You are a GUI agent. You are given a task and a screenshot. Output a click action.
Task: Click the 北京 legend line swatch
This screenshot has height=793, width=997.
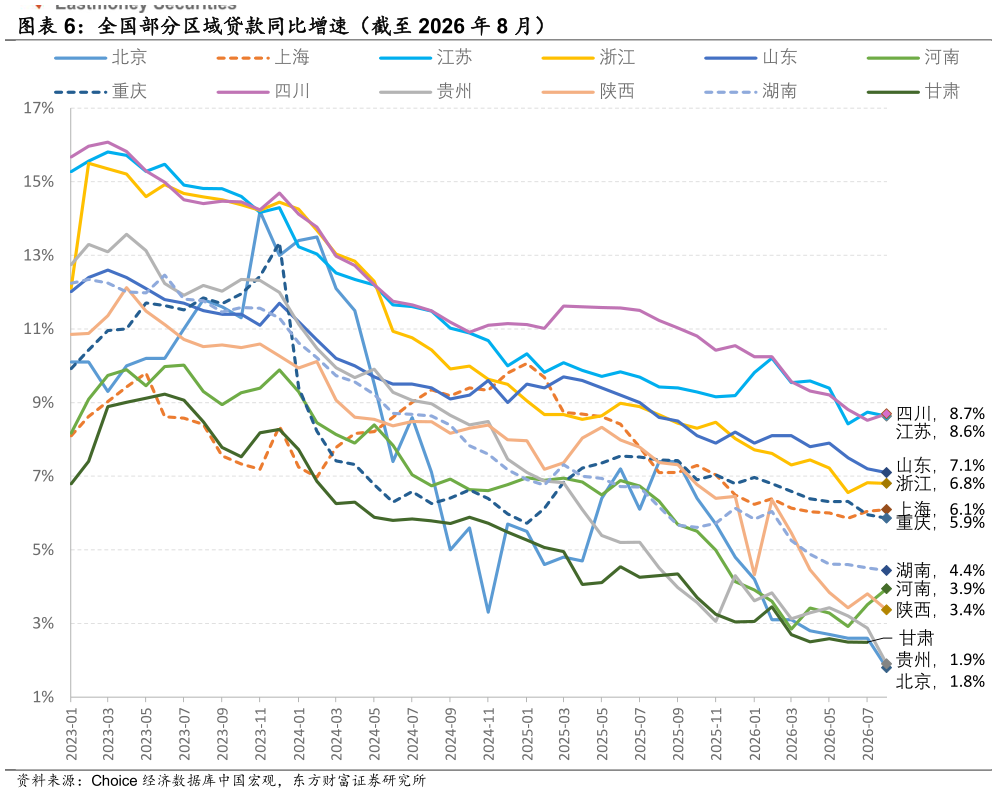(80, 58)
